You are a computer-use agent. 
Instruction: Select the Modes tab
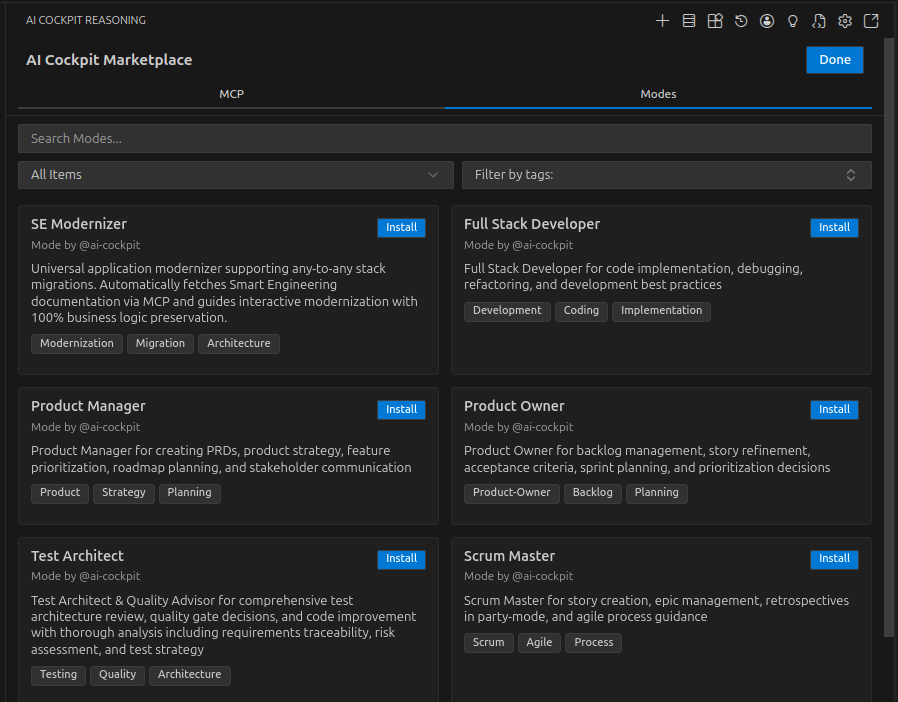pyautogui.click(x=658, y=94)
